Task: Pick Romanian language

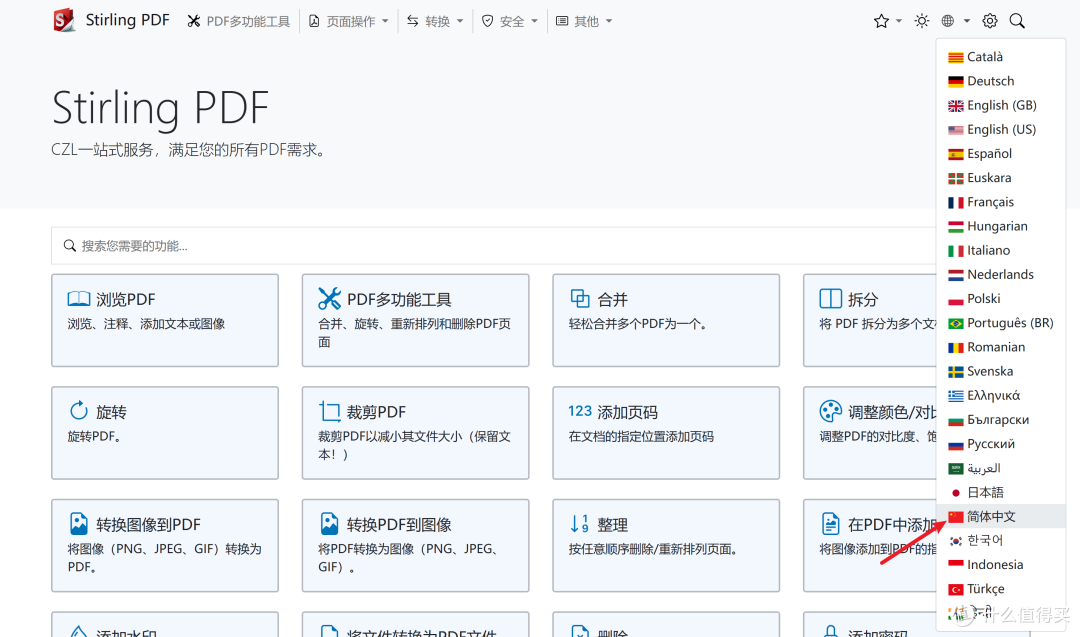Action: [x=1000, y=347]
